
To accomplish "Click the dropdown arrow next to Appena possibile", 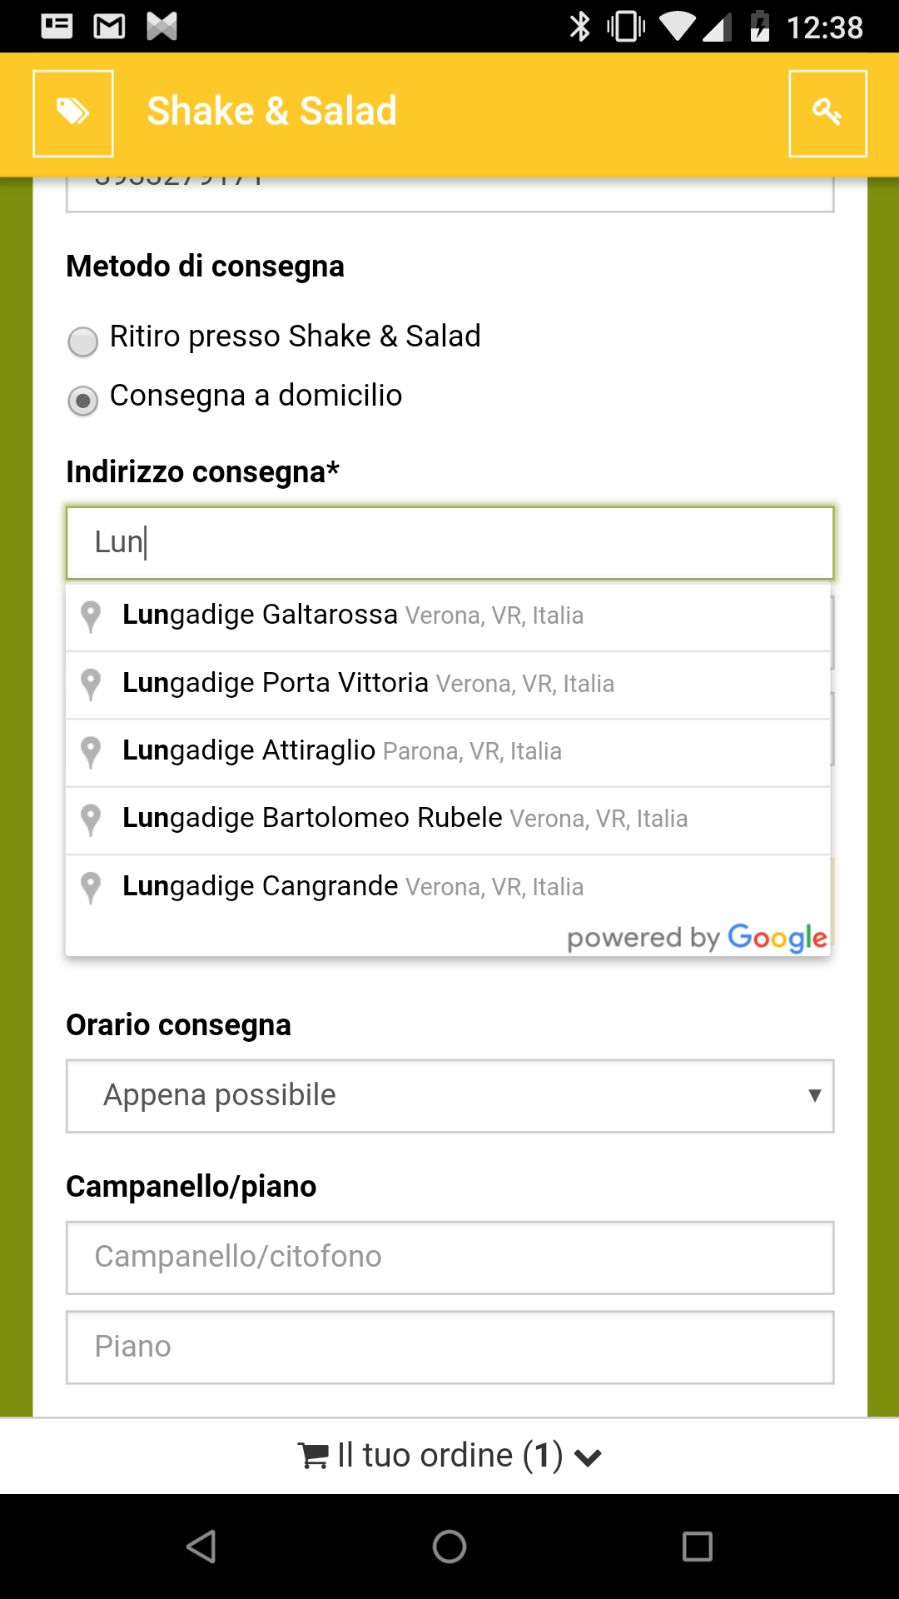I will click(814, 1095).
